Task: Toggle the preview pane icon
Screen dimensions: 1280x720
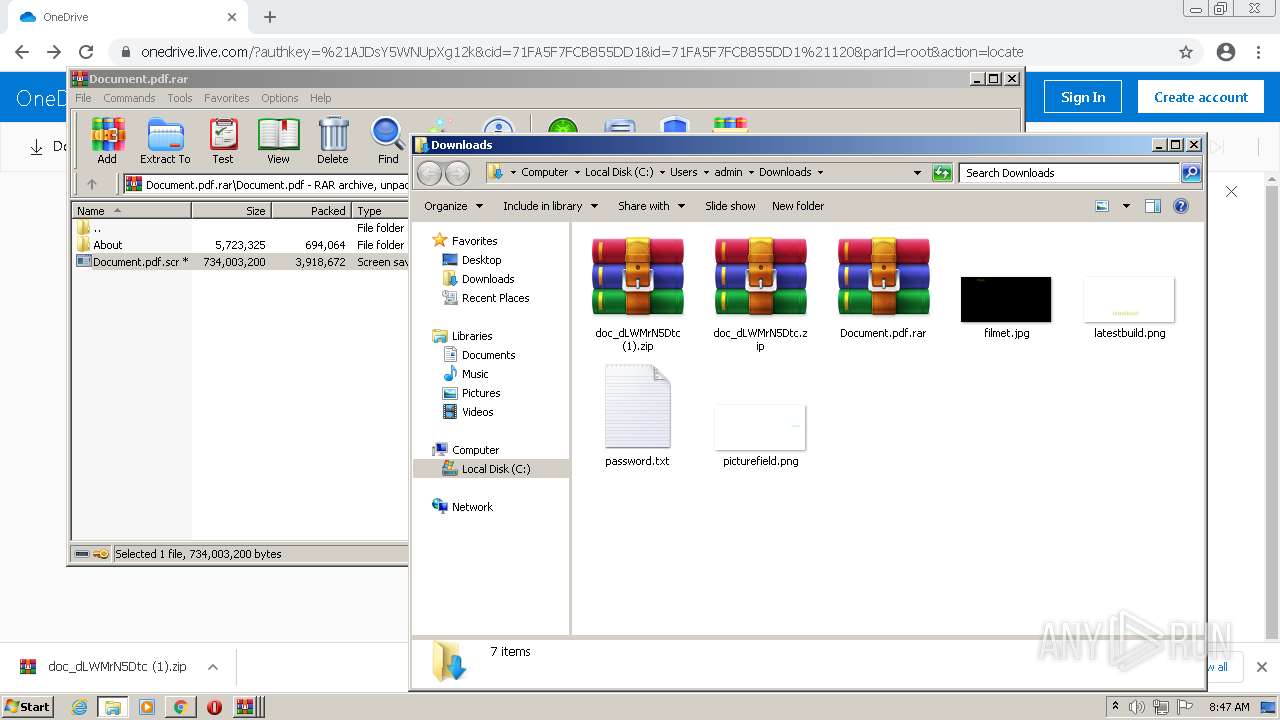Action: click(x=1152, y=206)
